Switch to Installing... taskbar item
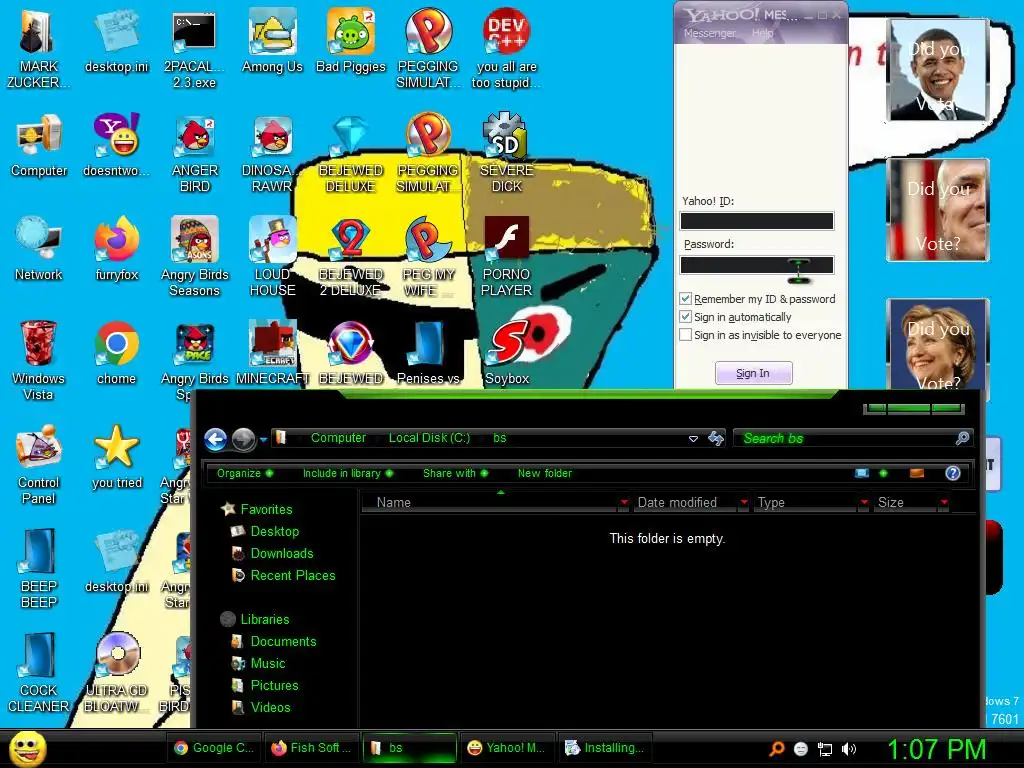The height and width of the screenshot is (768, 1024). tap(605, 748)
